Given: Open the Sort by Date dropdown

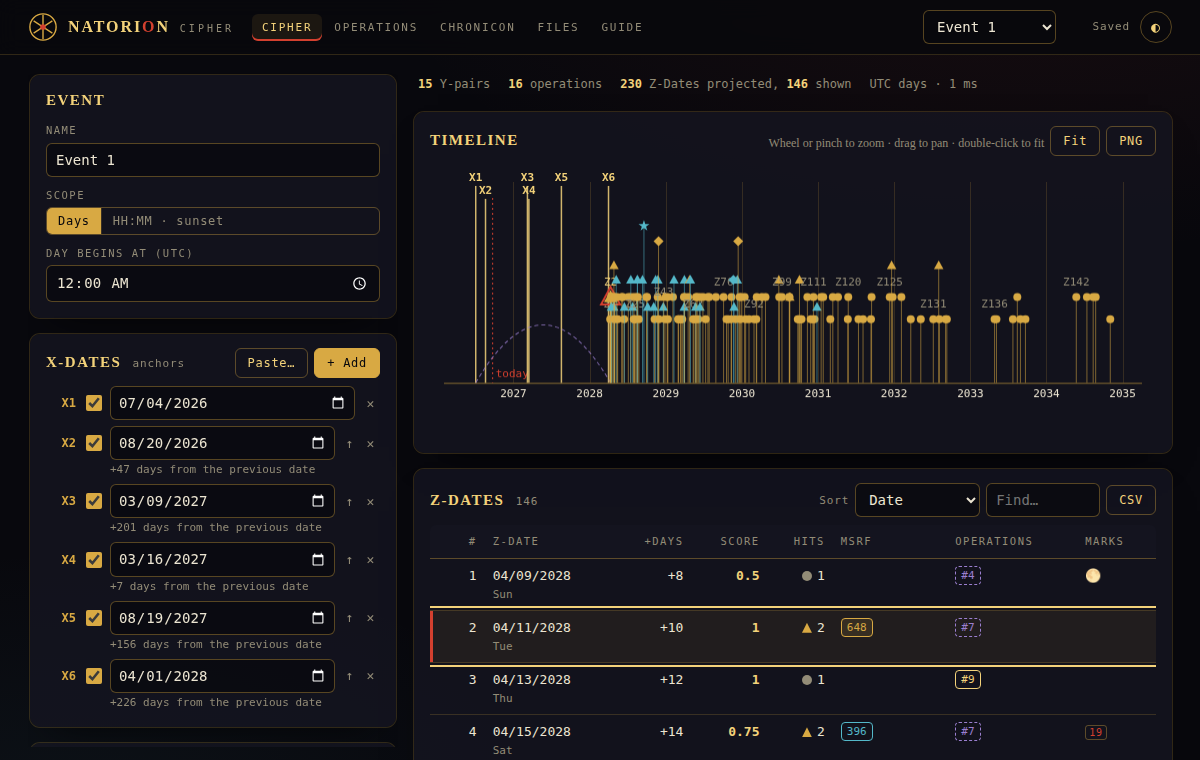Looking at the screenshot, I should click(917, 500).
